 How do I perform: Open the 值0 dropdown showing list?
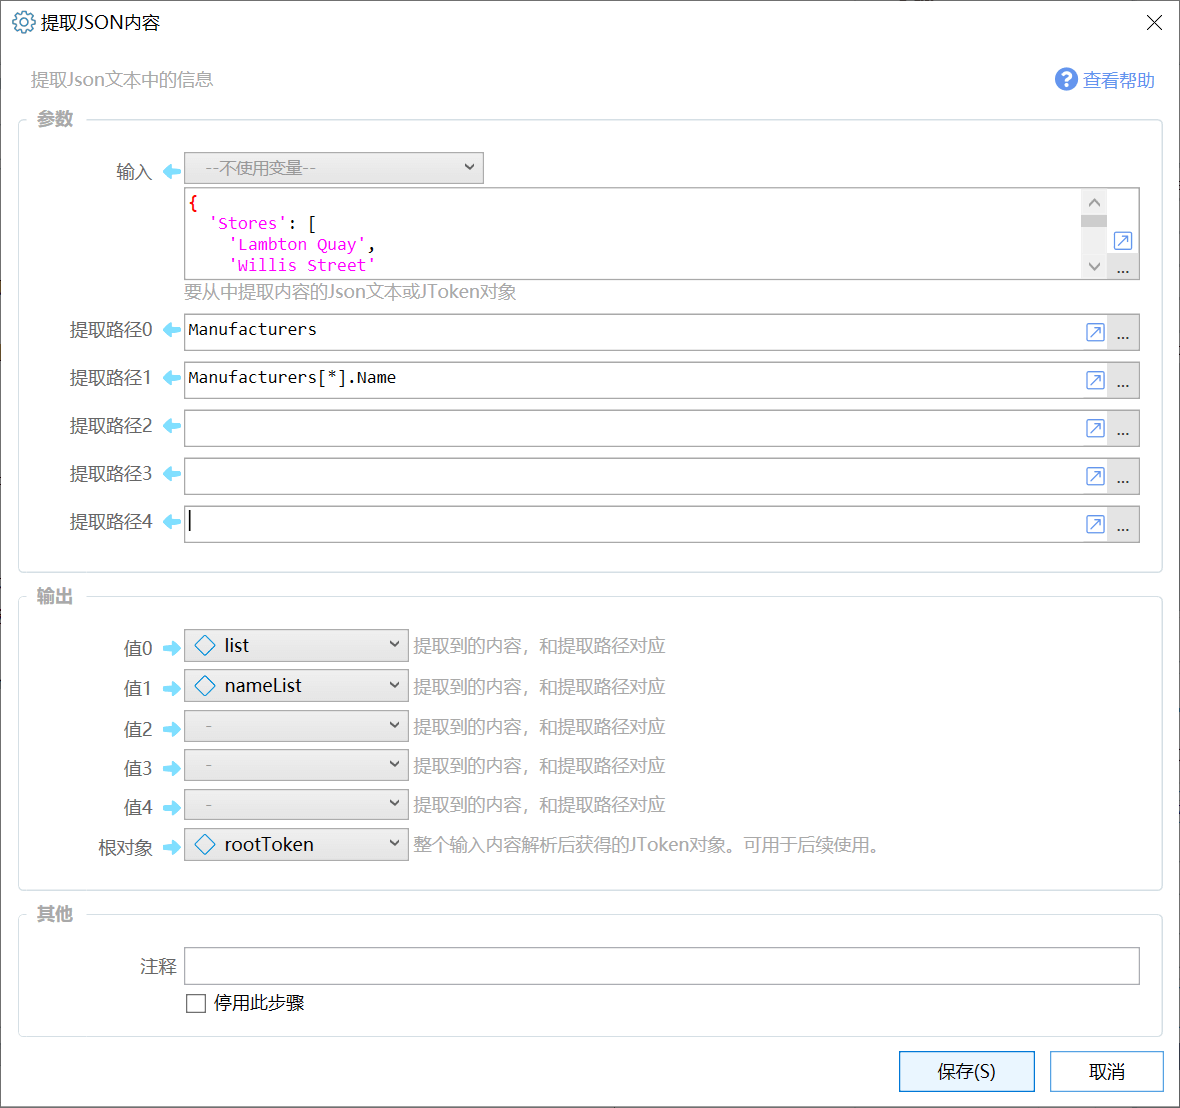tap(297, 645)
